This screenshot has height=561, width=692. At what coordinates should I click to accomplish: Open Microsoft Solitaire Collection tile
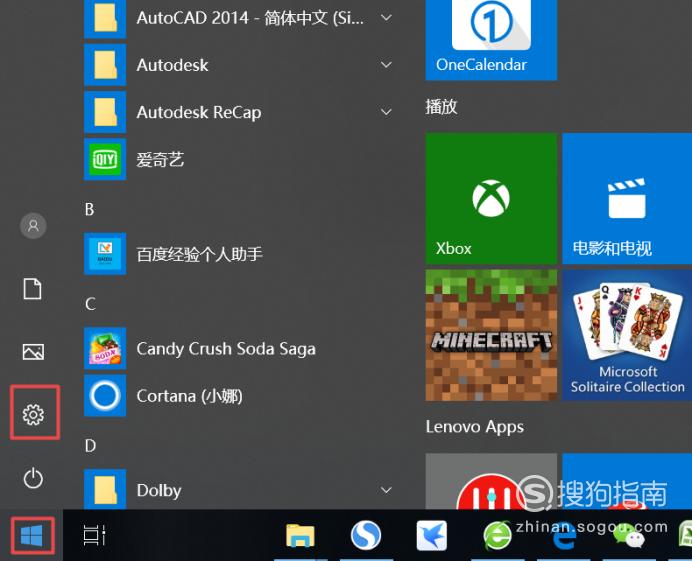[x=627, y=335]
